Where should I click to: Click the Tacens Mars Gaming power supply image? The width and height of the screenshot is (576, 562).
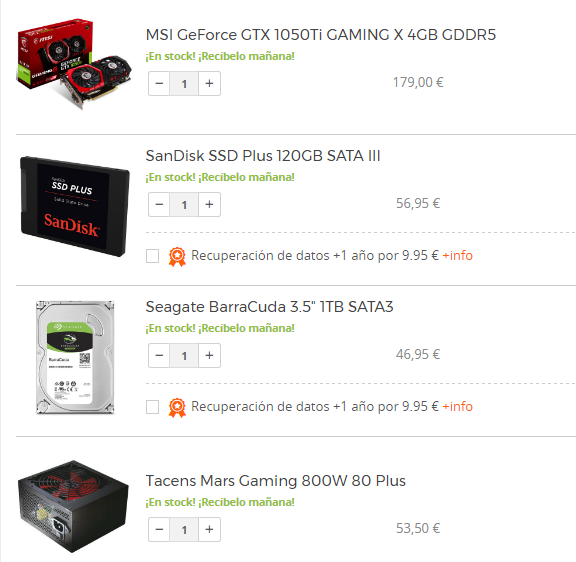click(x=73, y=507)
